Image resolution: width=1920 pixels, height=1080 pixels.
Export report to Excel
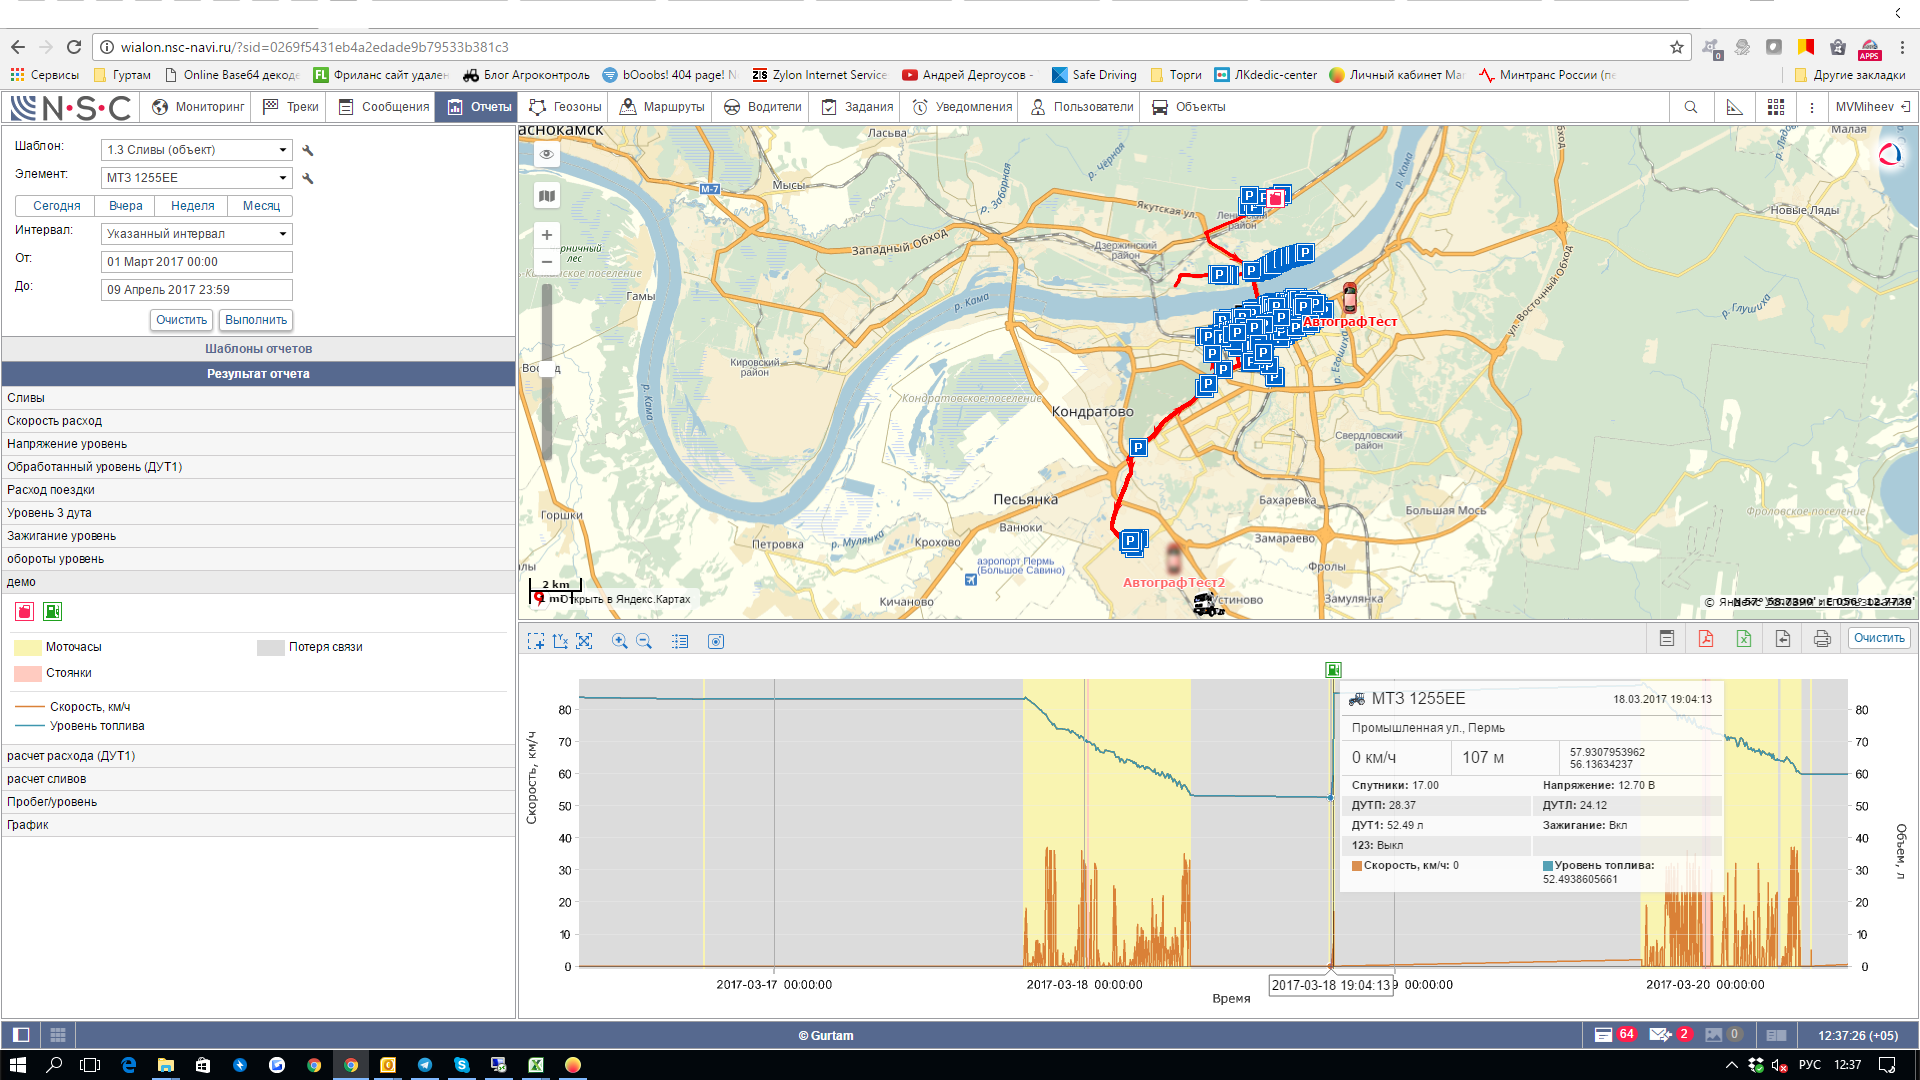coord(1744,639)
